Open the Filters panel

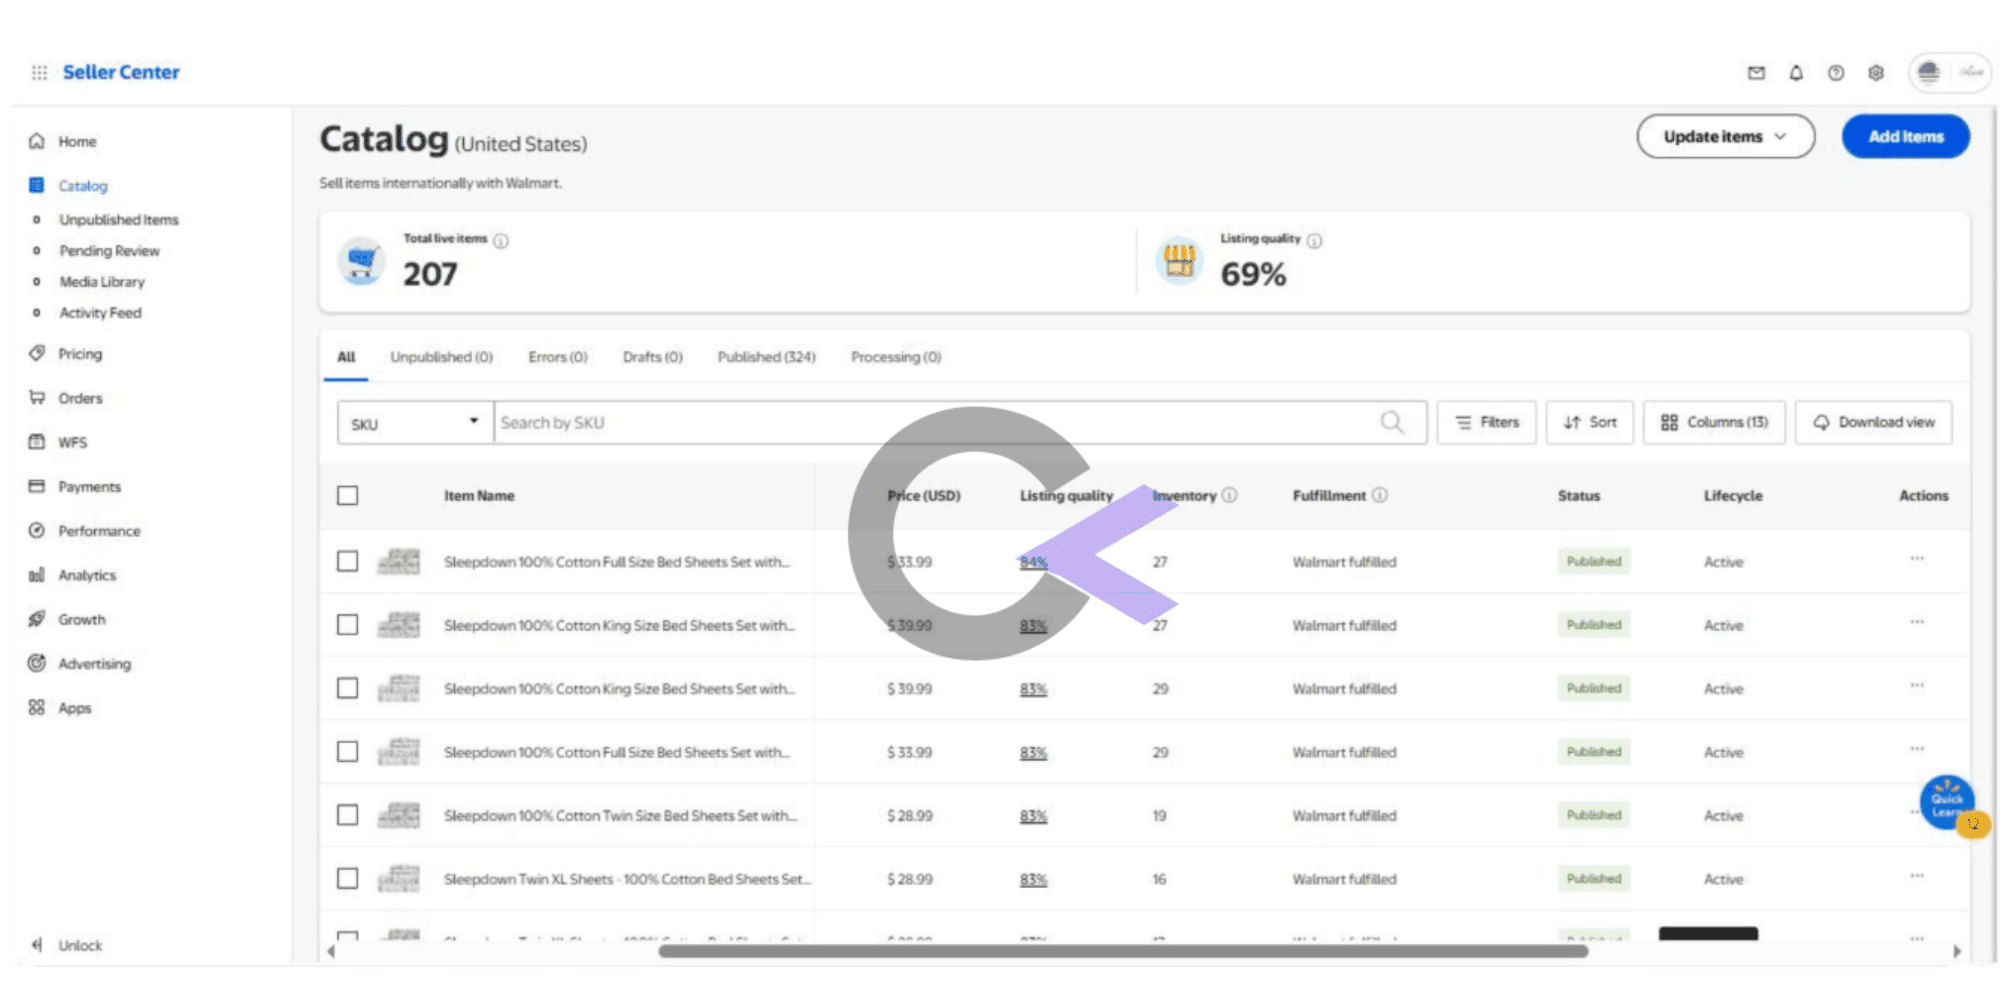(1487, 422)
